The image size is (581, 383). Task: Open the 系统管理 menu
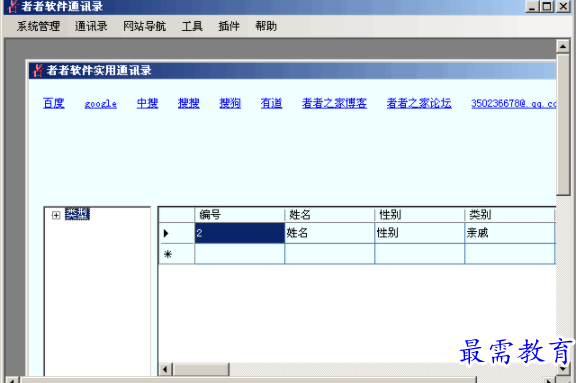(38, 26)
